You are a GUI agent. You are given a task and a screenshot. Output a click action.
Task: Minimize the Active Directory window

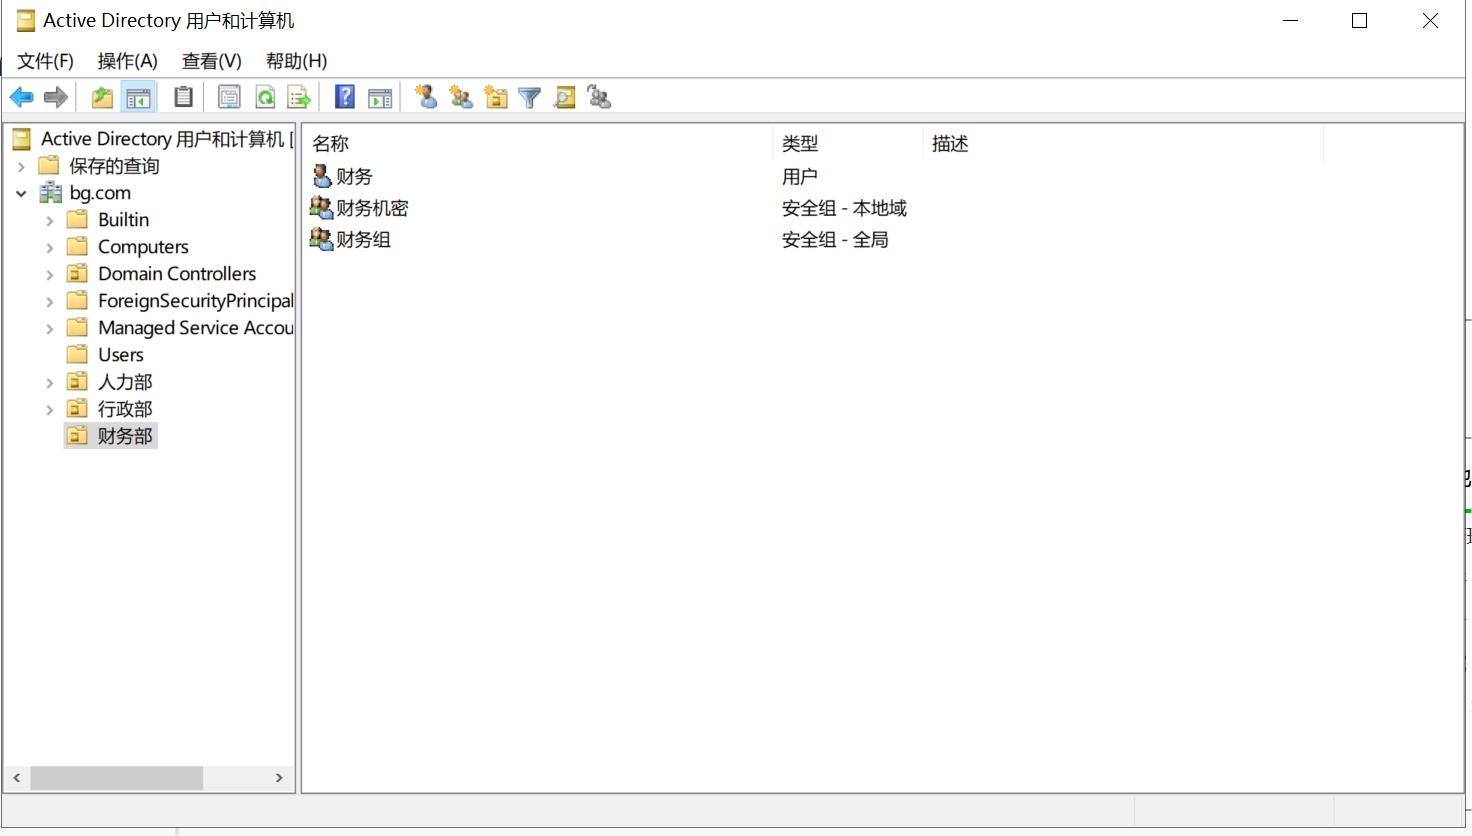[1291, 21]
